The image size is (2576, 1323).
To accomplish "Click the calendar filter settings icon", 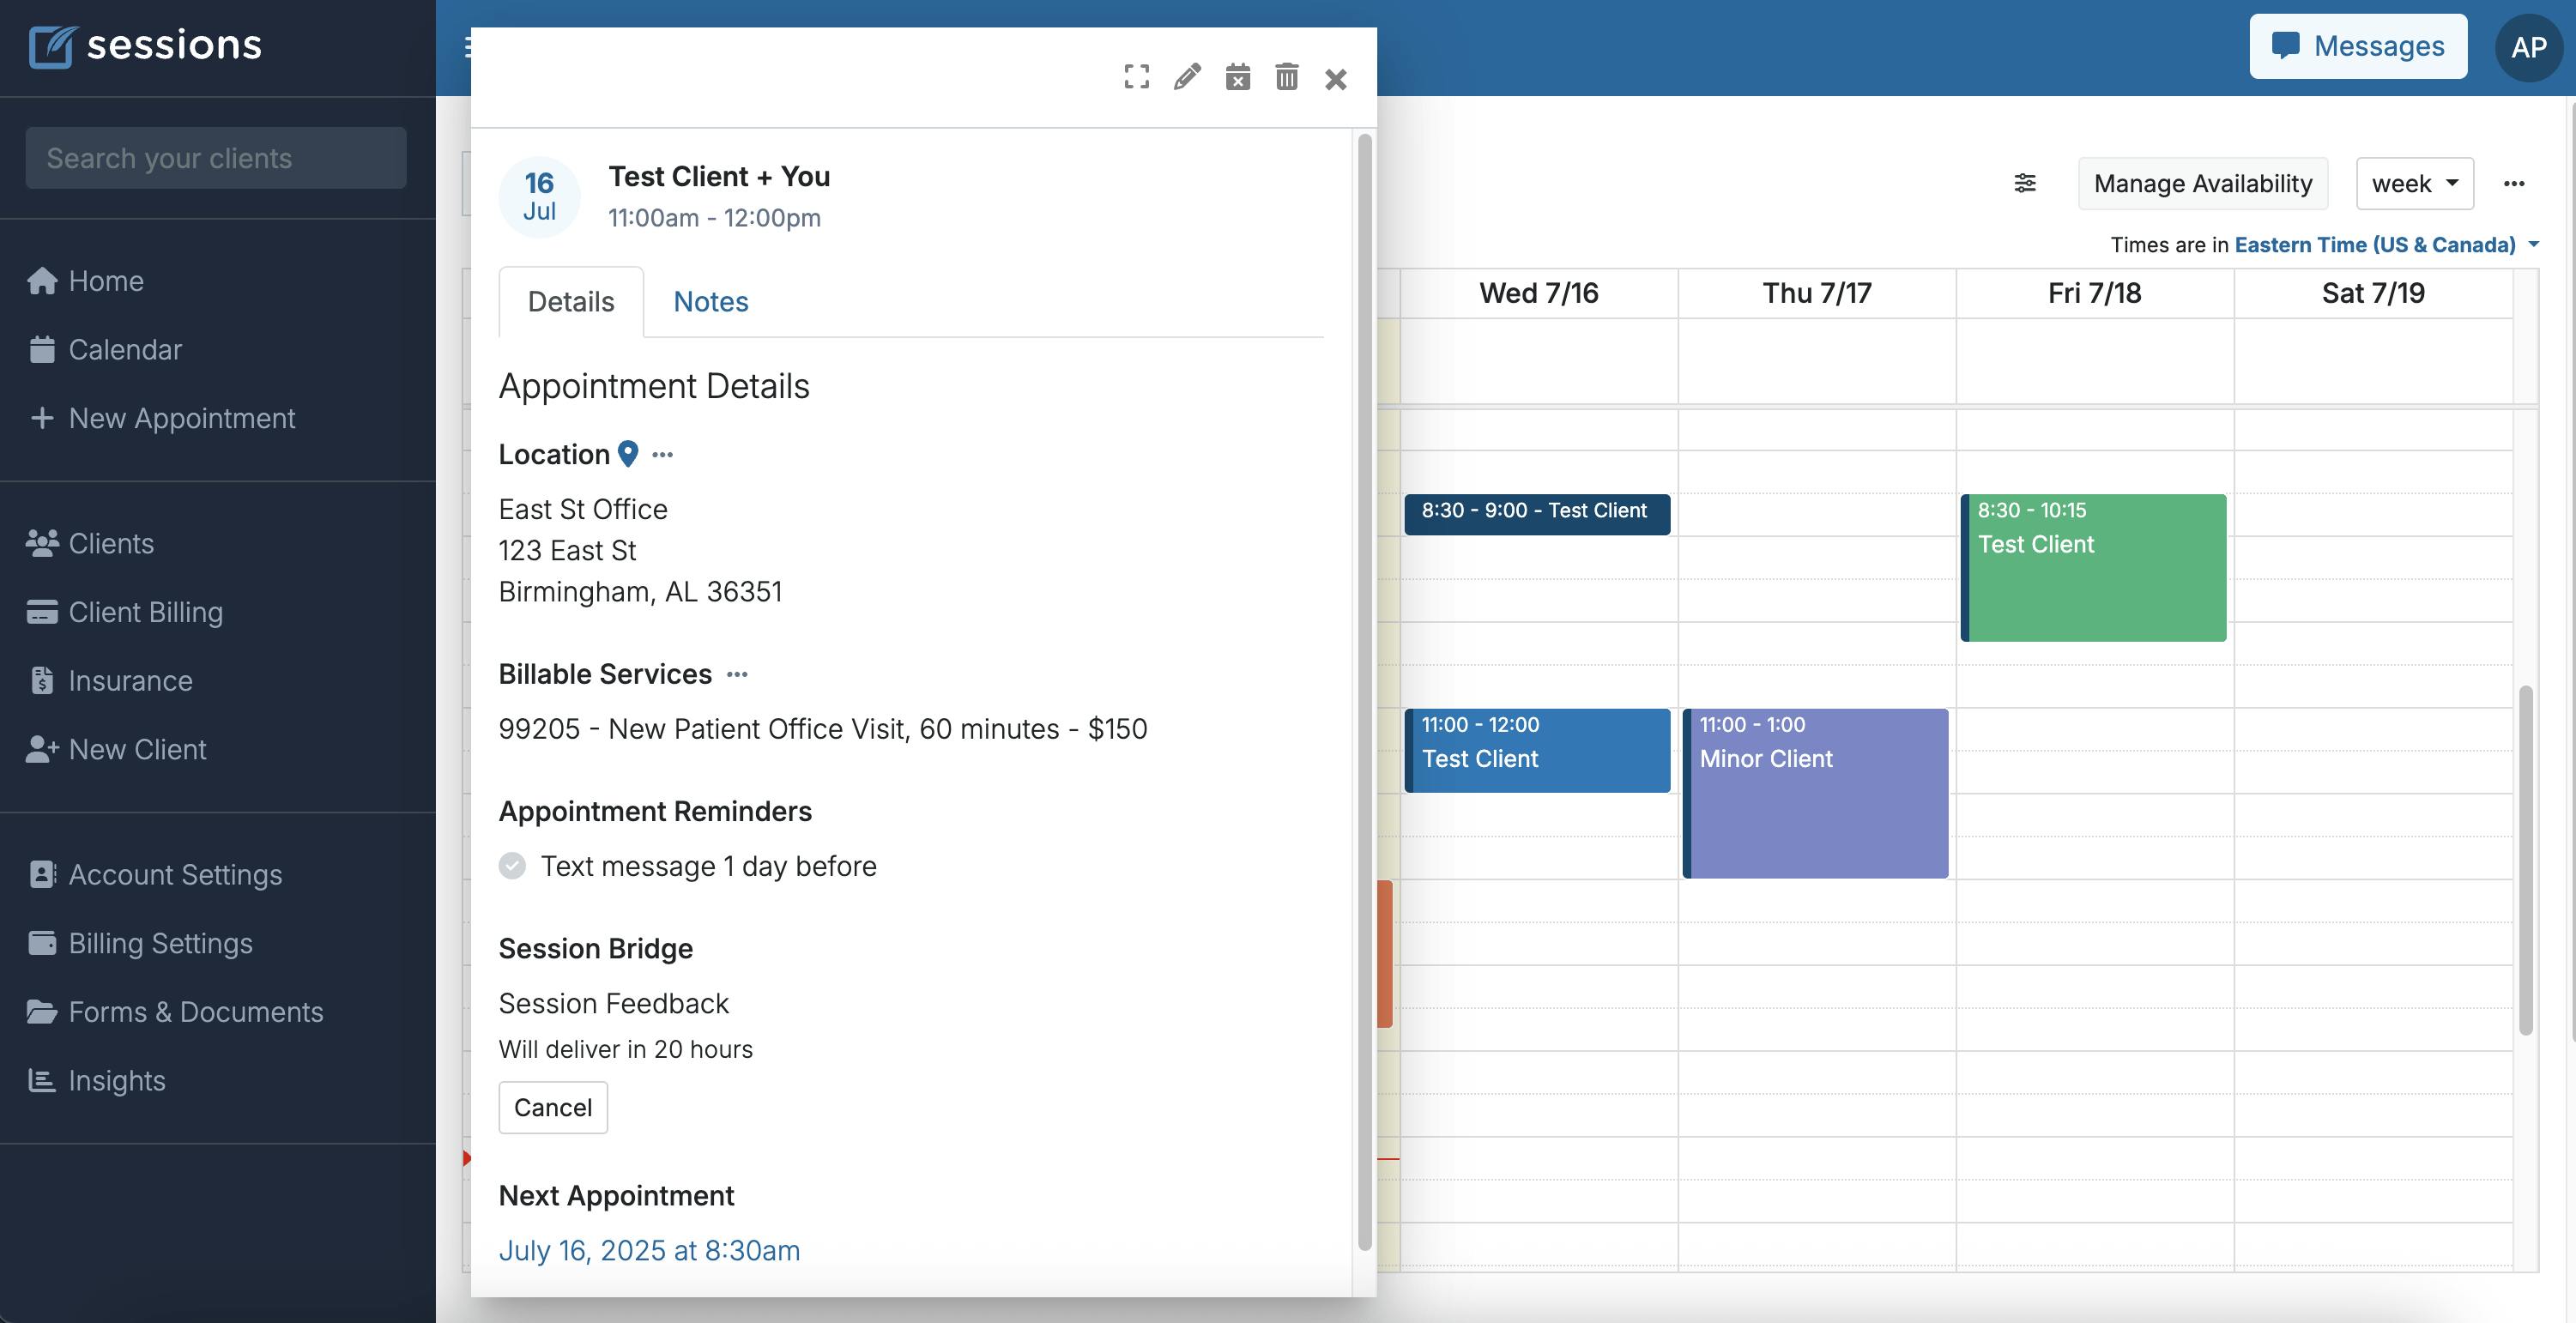I will click(2025, 183).
